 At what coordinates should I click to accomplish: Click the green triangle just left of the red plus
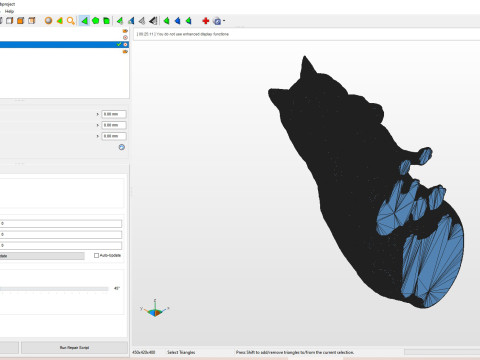189,21
